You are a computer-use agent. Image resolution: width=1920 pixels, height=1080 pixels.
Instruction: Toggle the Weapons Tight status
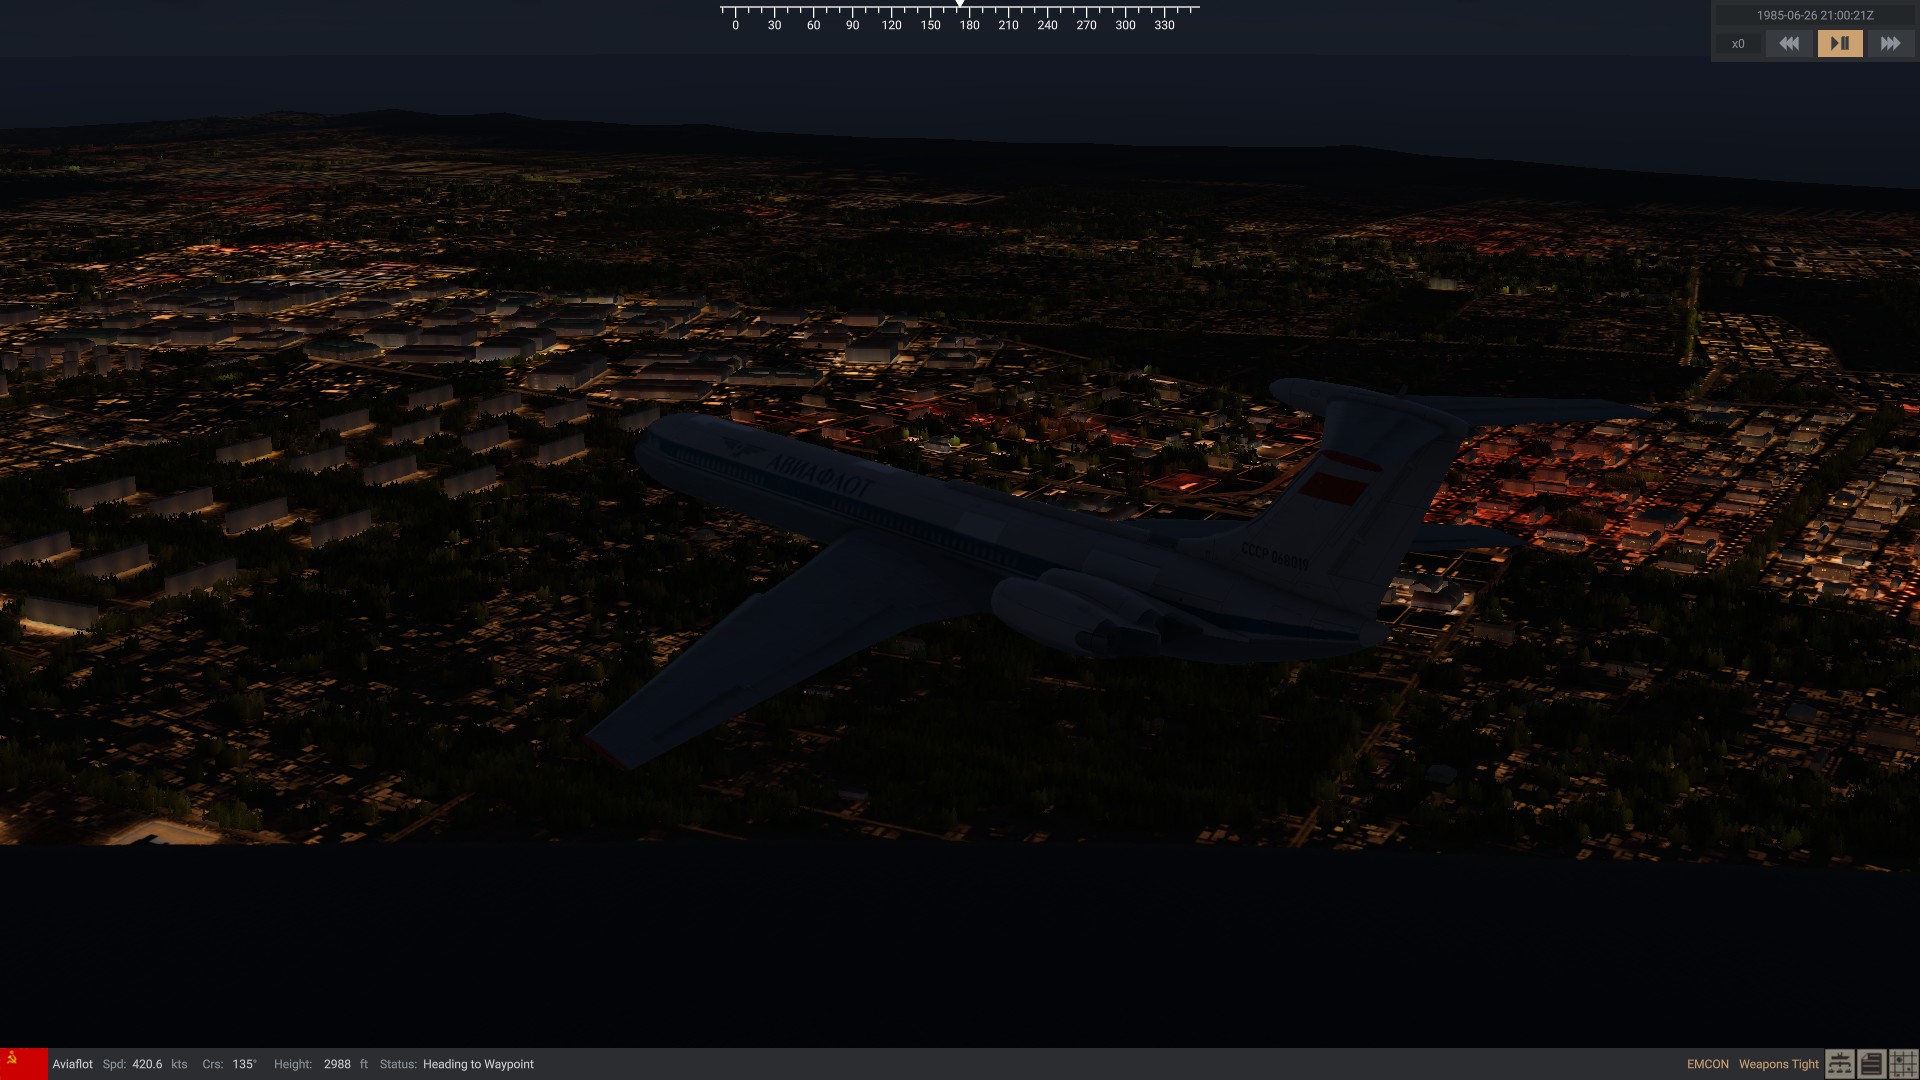pos(1778,1064)
